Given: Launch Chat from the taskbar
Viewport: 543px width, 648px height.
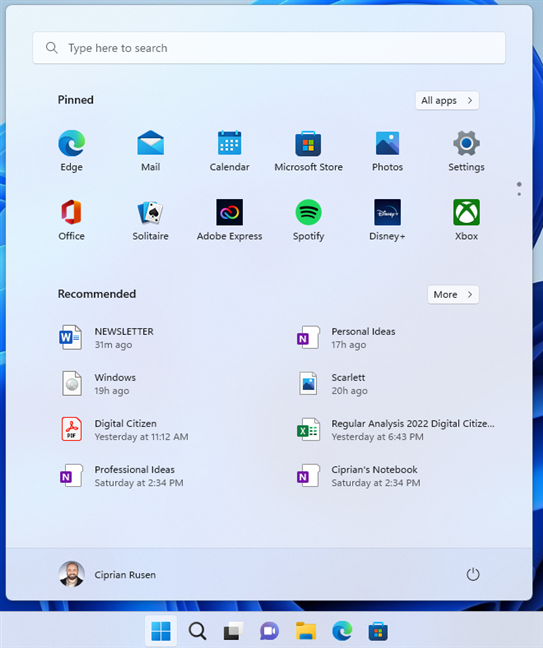Looking at the screenshot, I should coord(269,631).
